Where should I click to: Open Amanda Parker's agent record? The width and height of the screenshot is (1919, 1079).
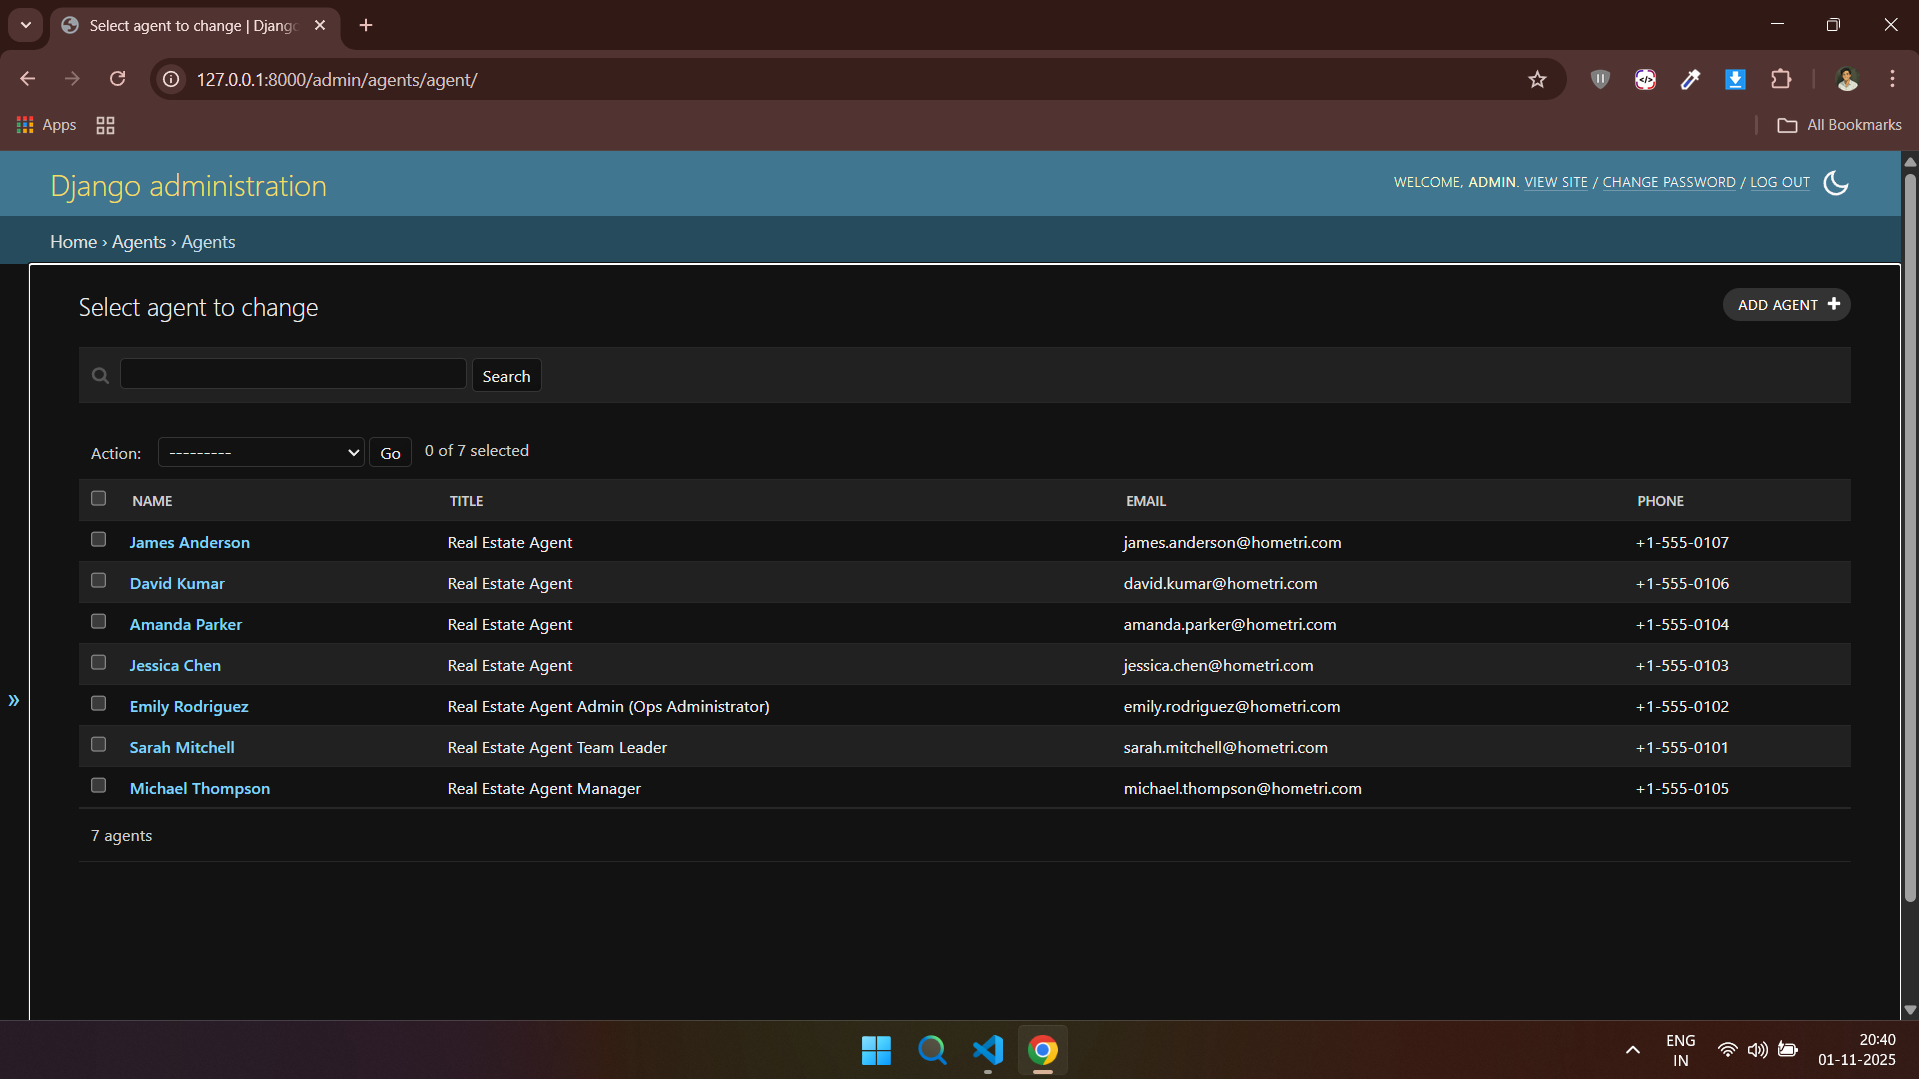pos(186,624)
